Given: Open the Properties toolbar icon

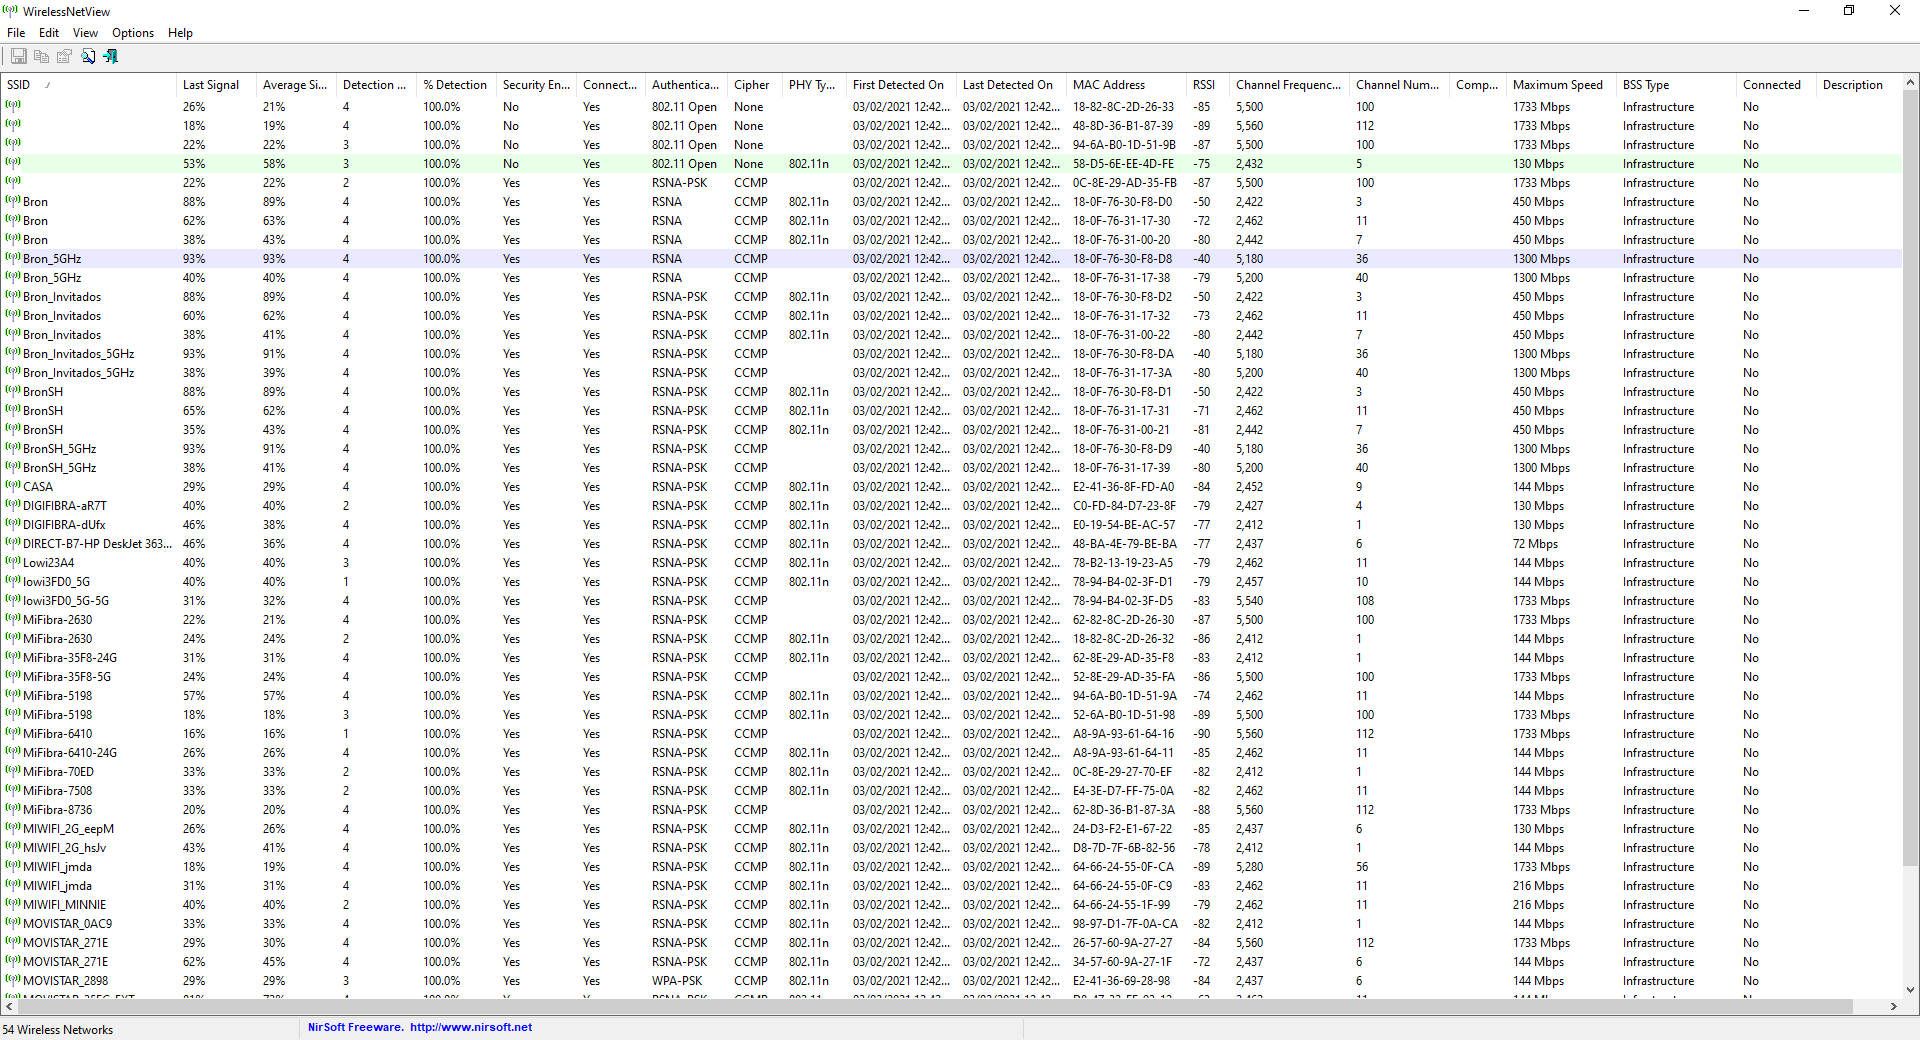Looking at the screenshot, I should click(x=65, y=57).
